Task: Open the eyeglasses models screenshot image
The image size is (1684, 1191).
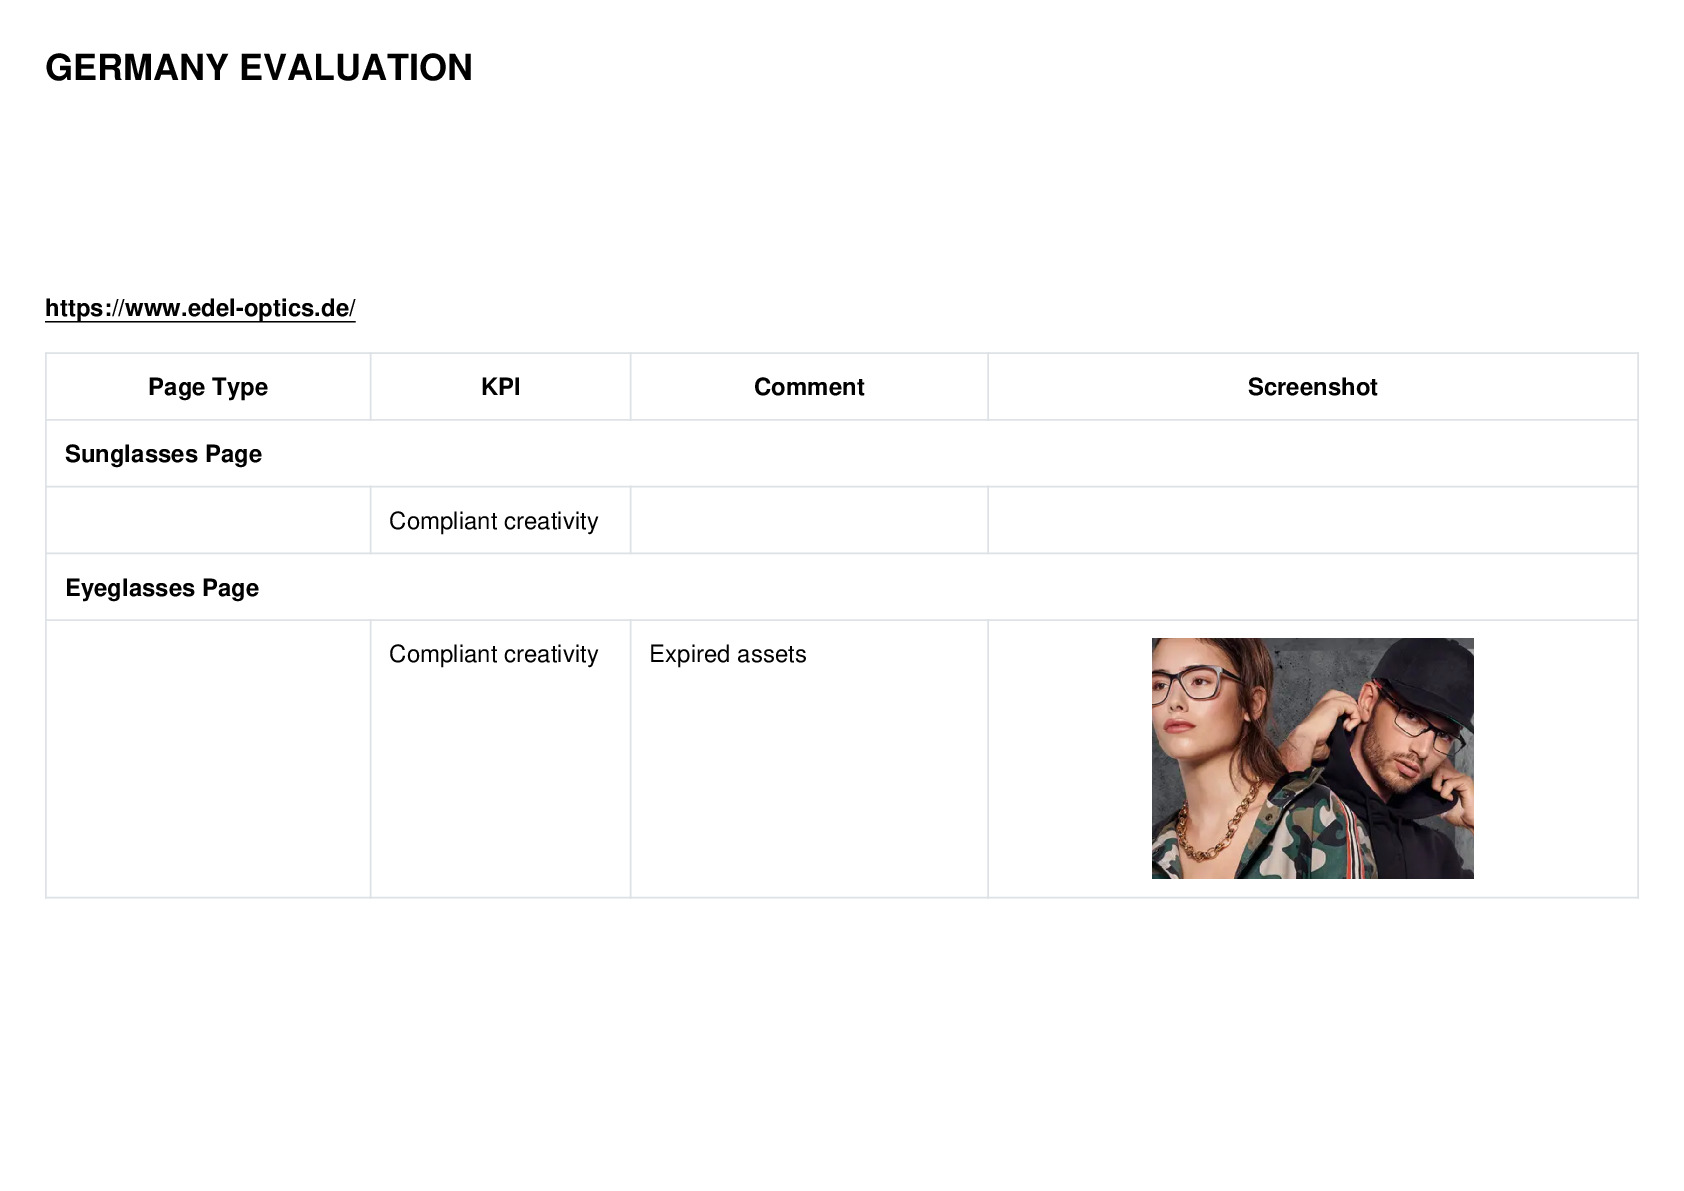Action: point(1312,758)
